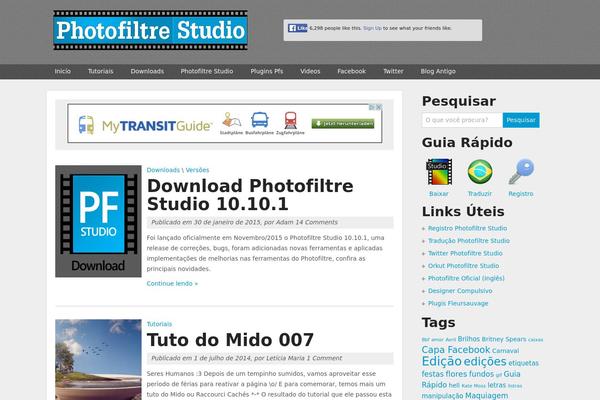Screen dimensions: 600x400
Task: Open the Blog Antigo menu item
Action: (438, 71)
